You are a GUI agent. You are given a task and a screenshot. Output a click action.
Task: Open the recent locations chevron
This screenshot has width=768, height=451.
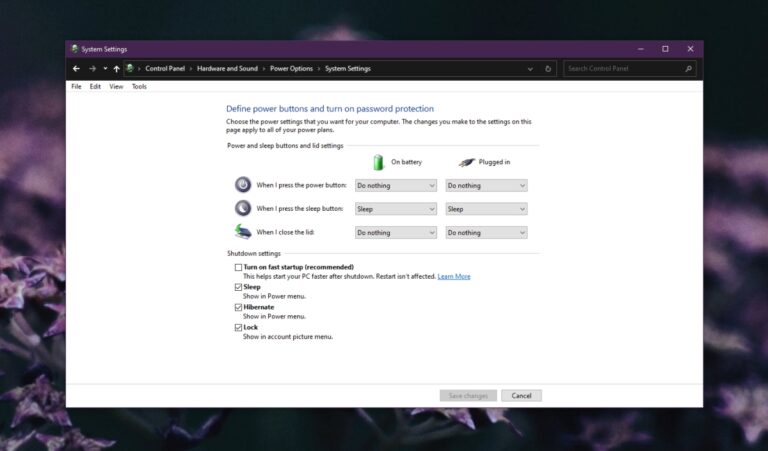(105, 69)
